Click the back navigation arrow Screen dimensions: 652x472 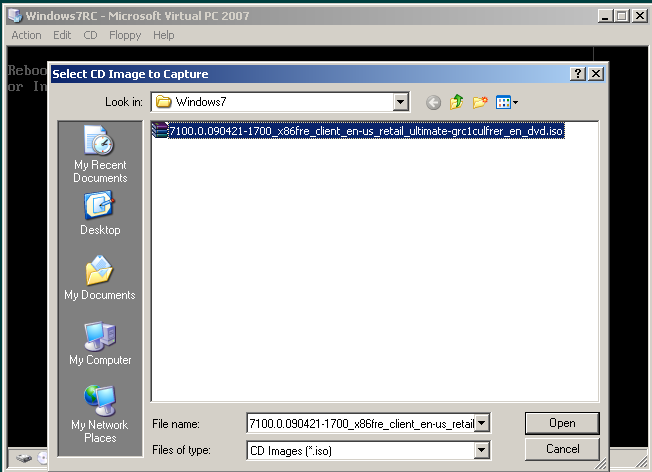(433, 102)
